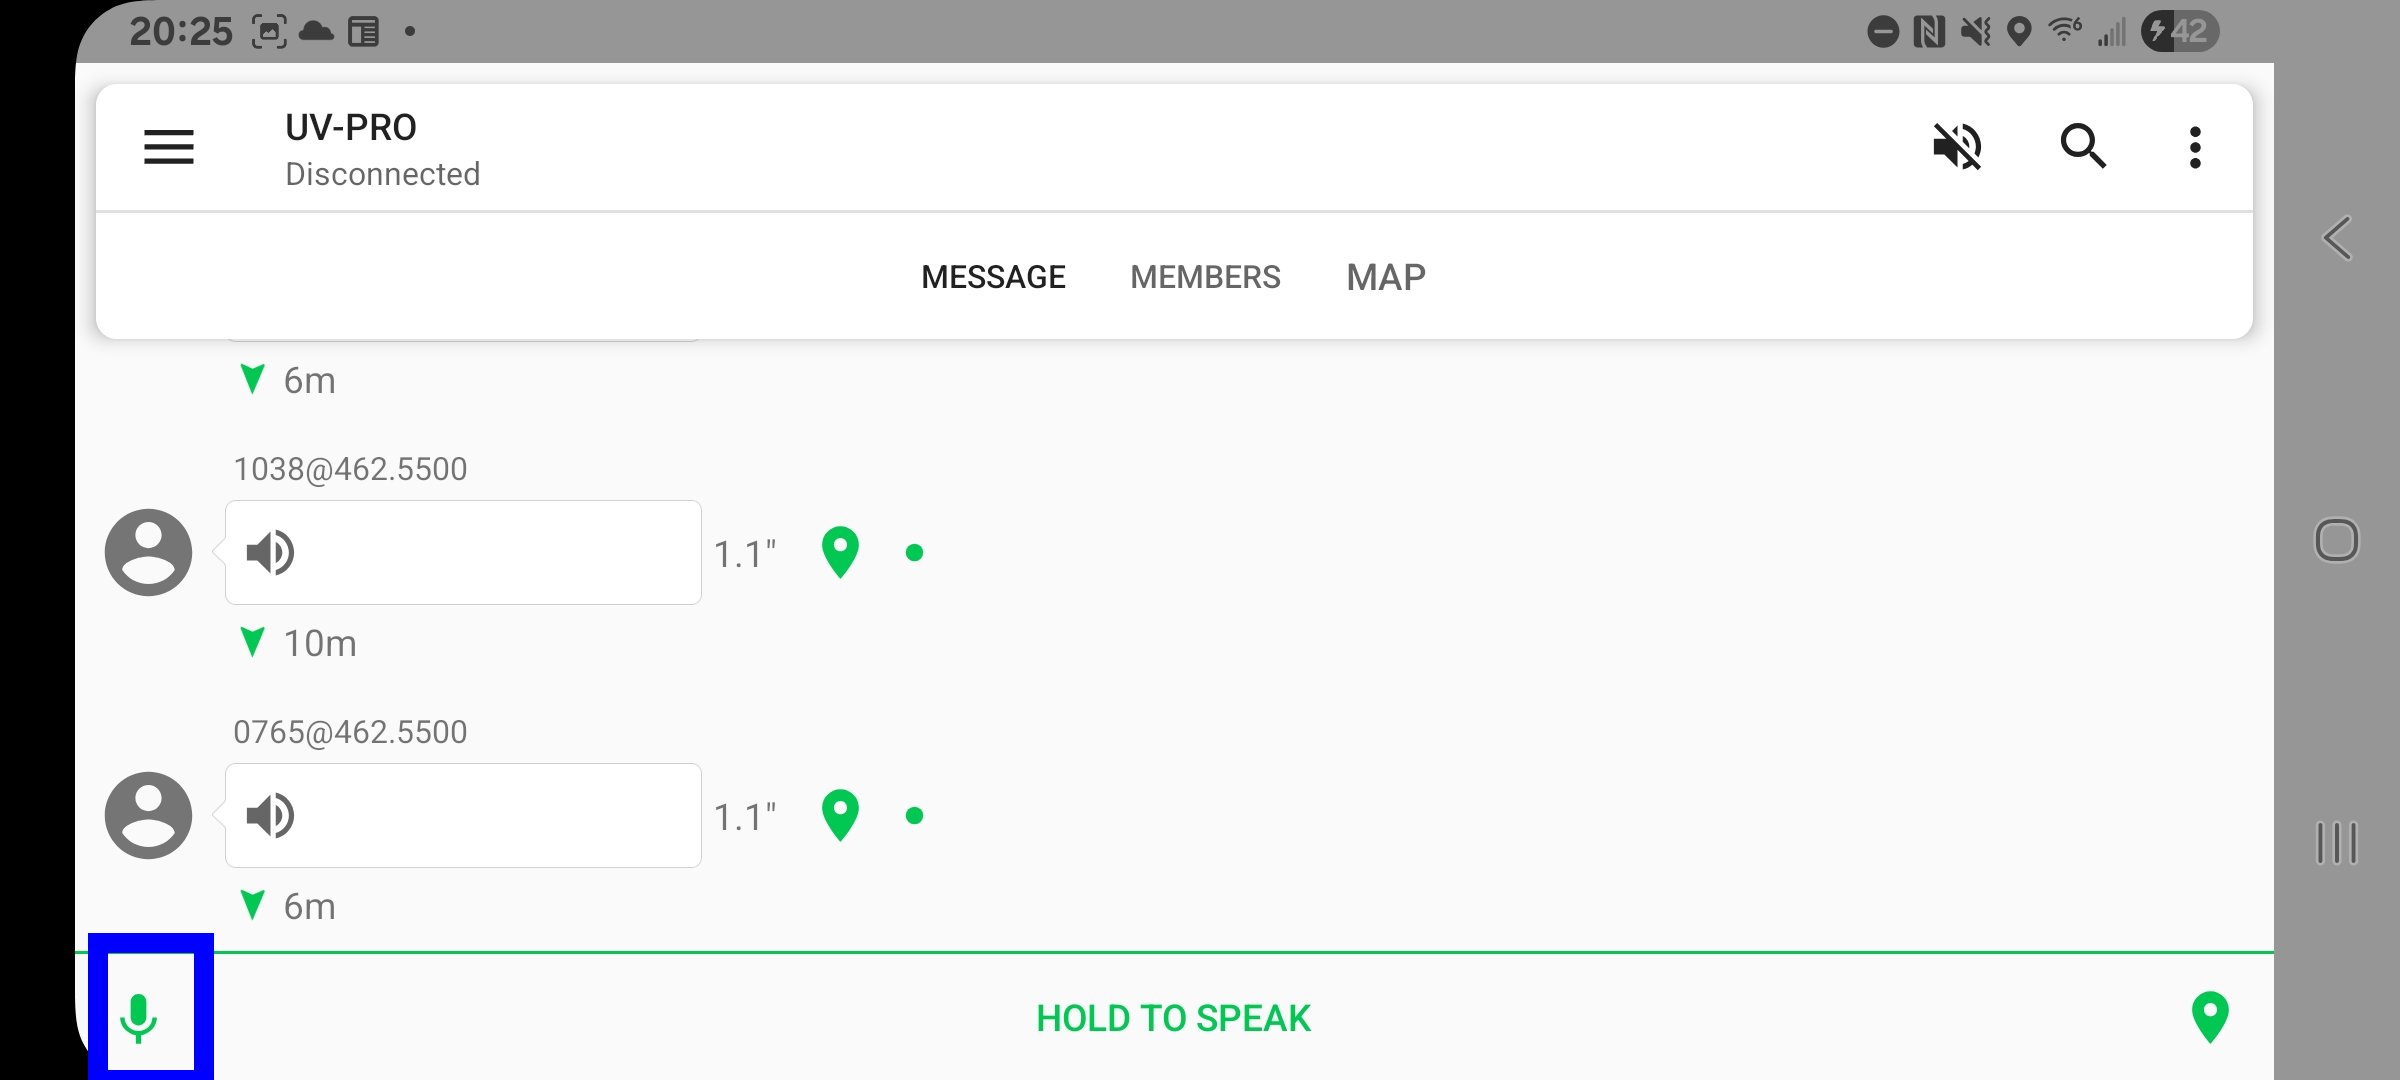The width and height of the screenshot is (2400, 1080).
Task: Tap avatar of sender 0765@462.5500
Action: [x=149, y=815]
